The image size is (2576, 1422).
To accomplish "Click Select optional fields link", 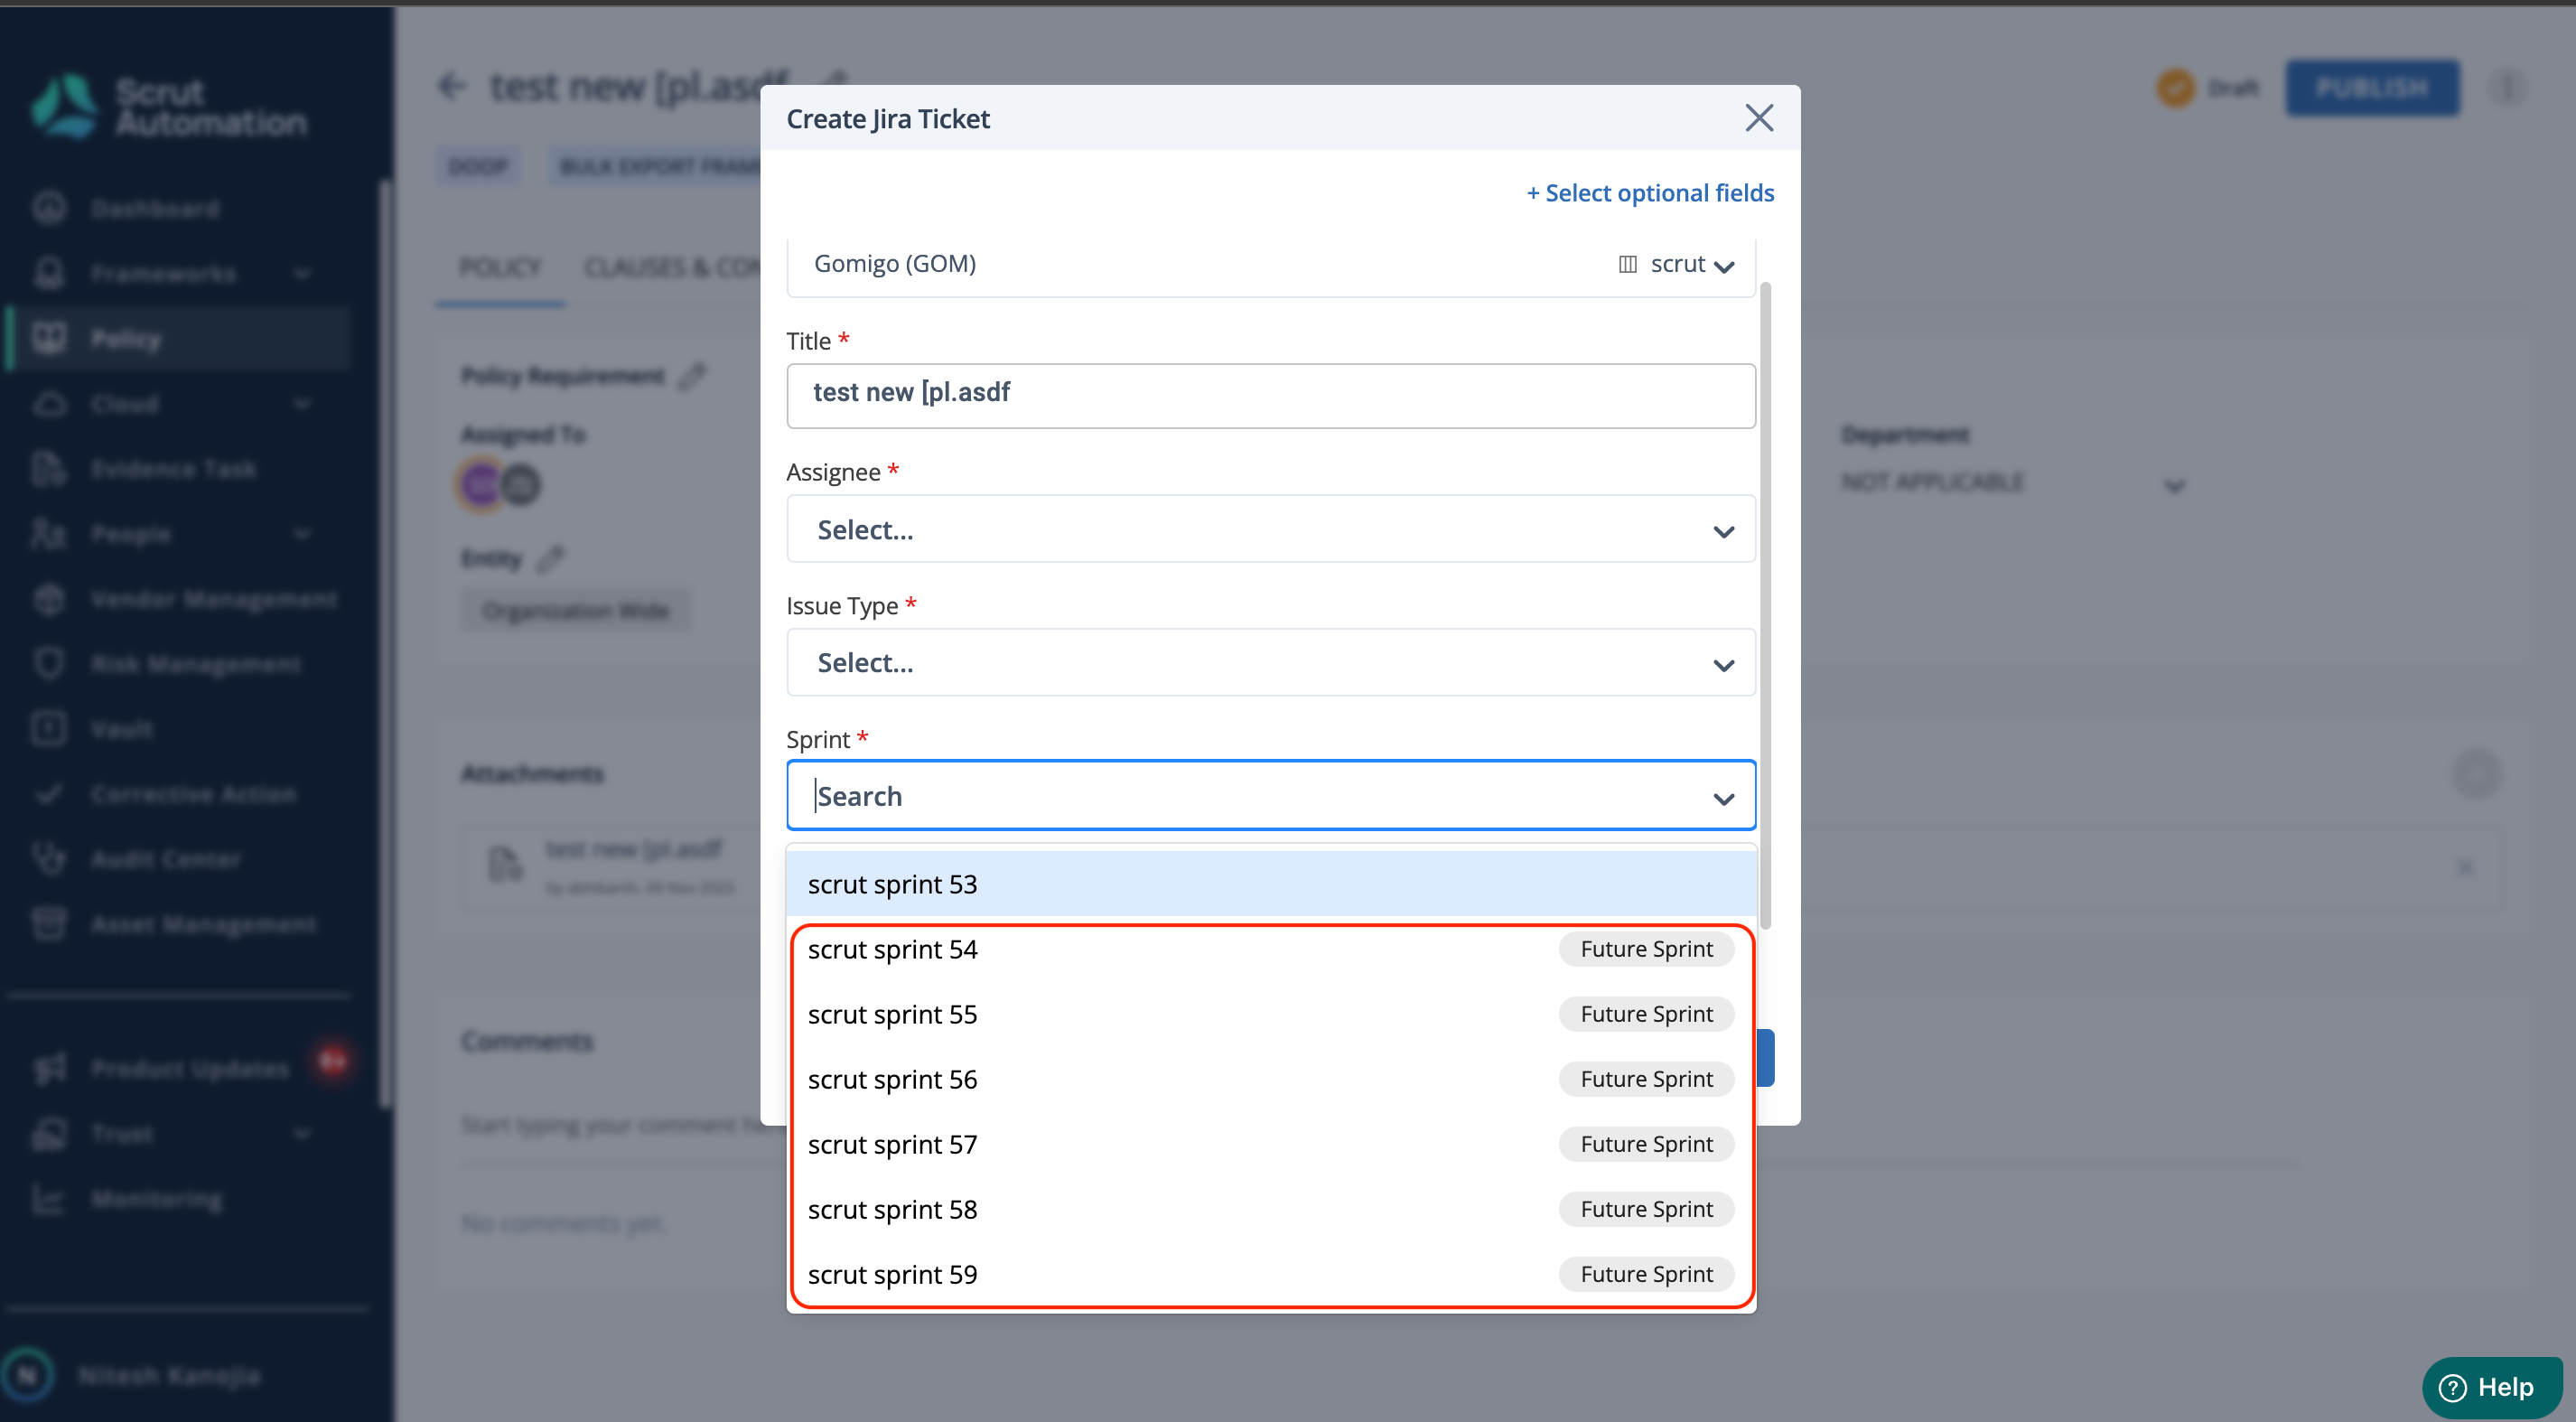I will 1650,193.
